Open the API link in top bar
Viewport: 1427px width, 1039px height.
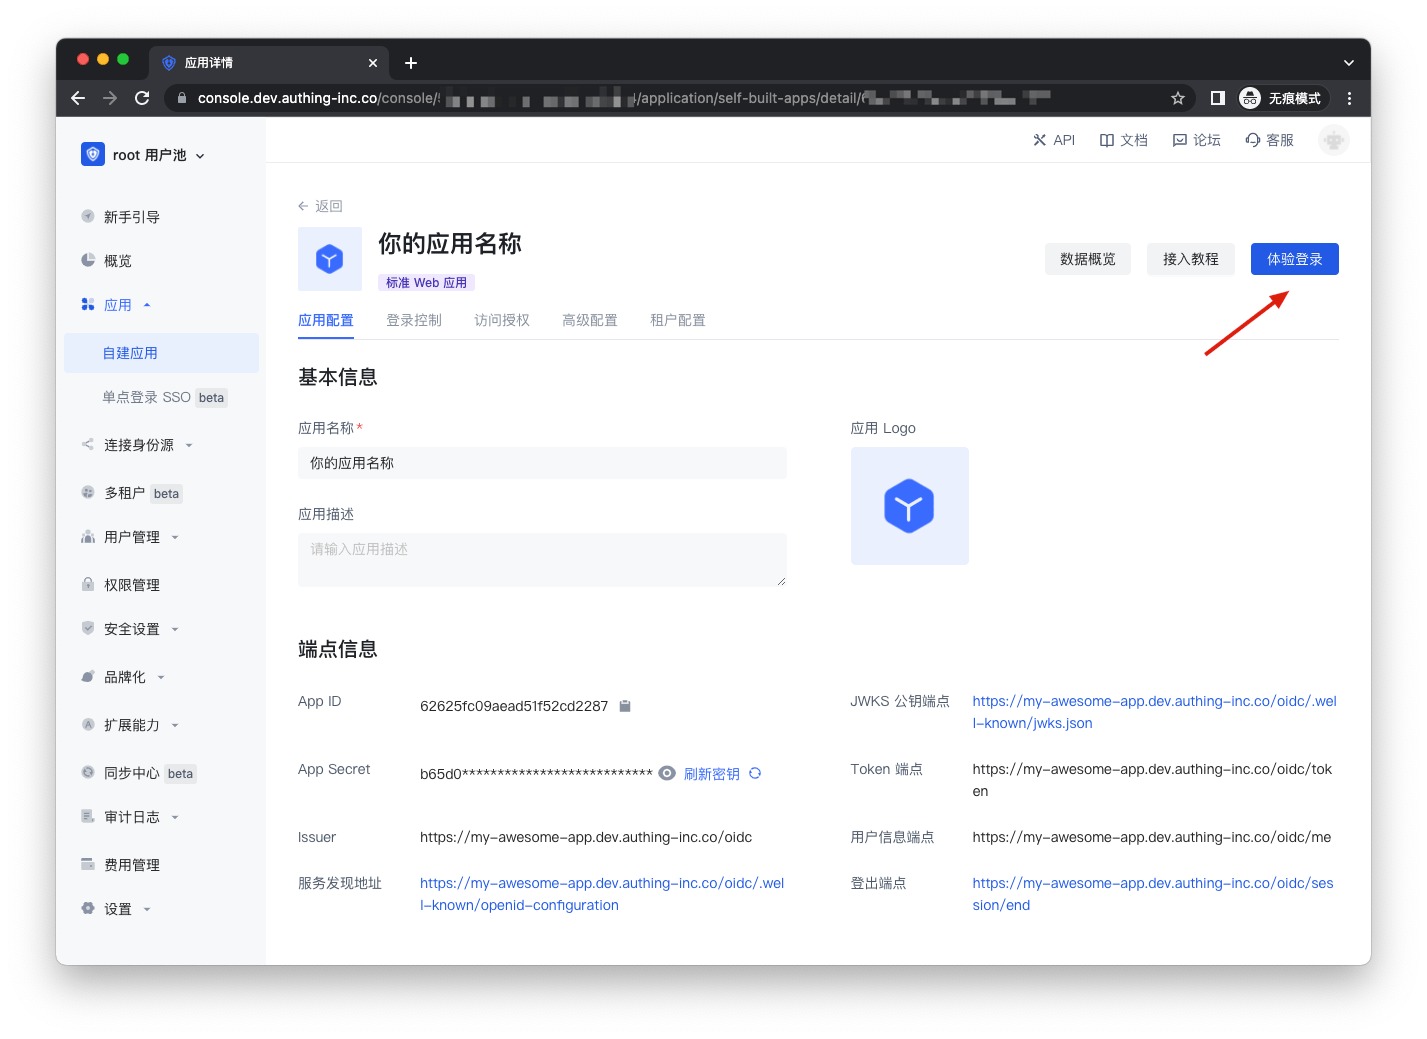1054,140
